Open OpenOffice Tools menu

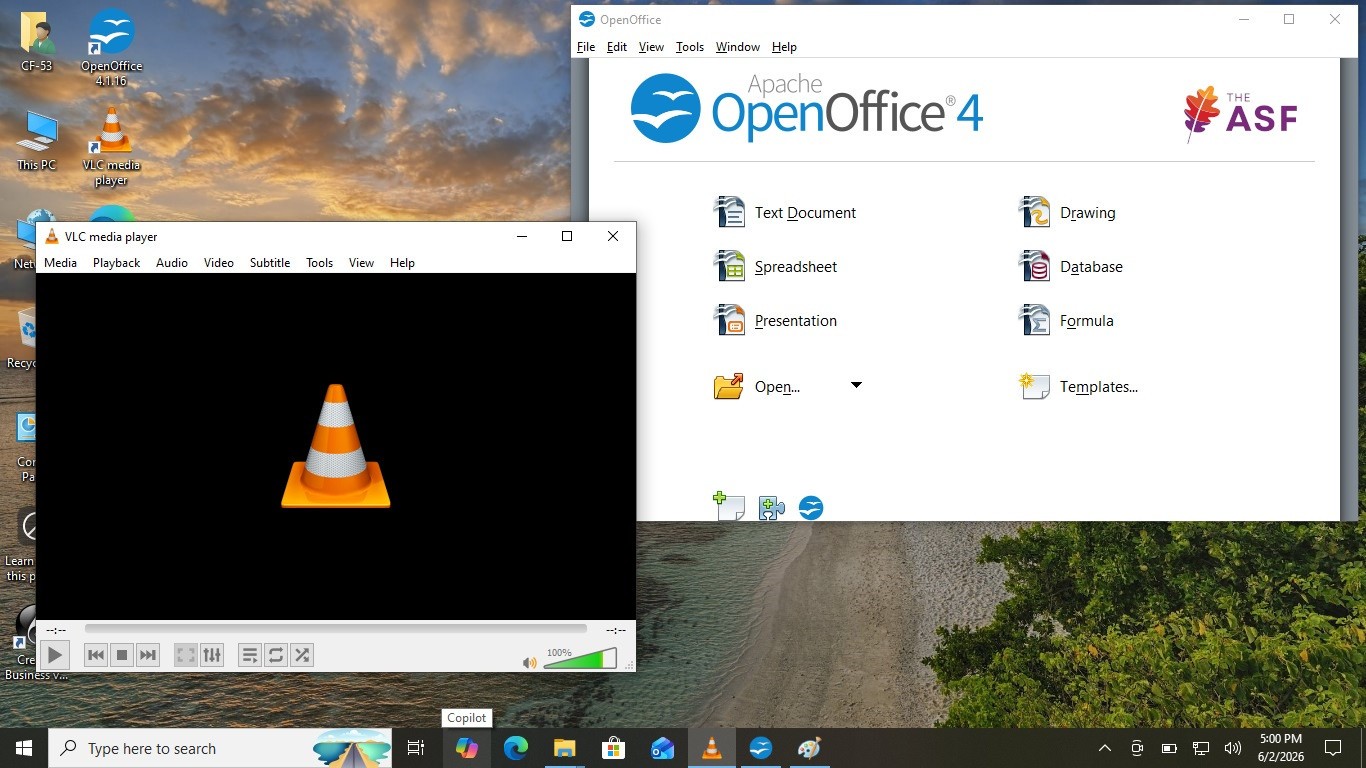pyautogui.click(x=690, y=47)
